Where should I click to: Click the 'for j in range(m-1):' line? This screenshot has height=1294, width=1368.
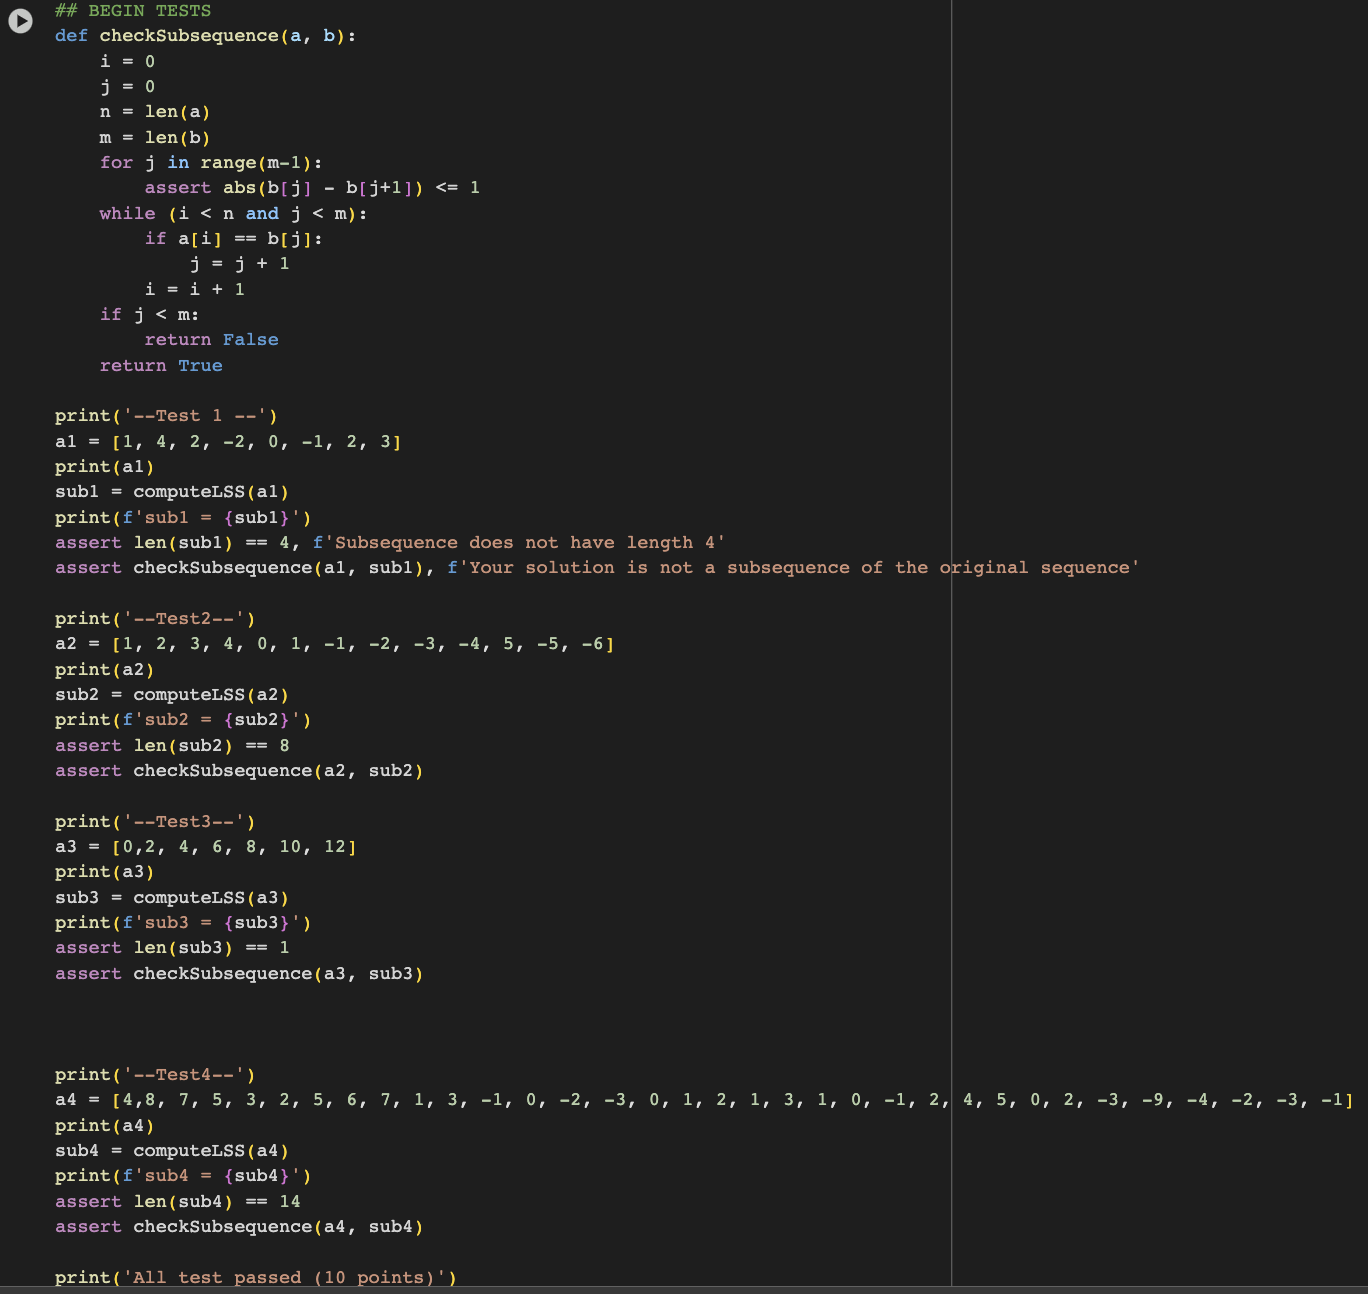coord(211,163)
